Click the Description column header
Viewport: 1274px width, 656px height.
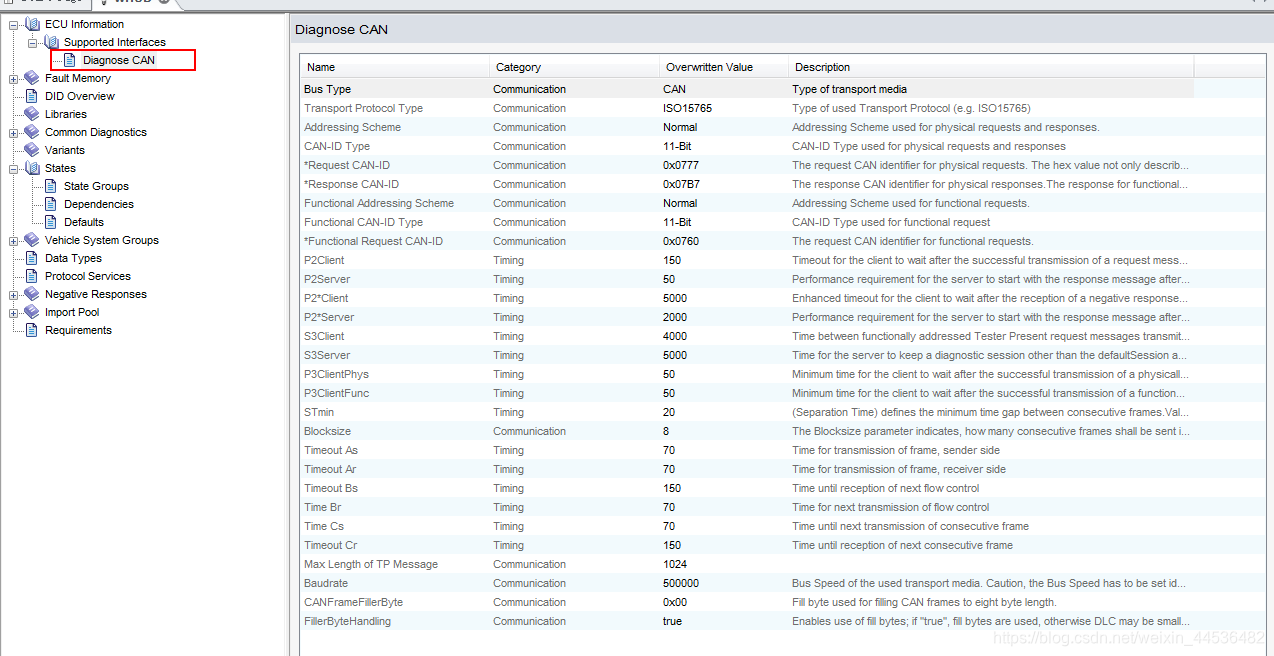point(991,67)
